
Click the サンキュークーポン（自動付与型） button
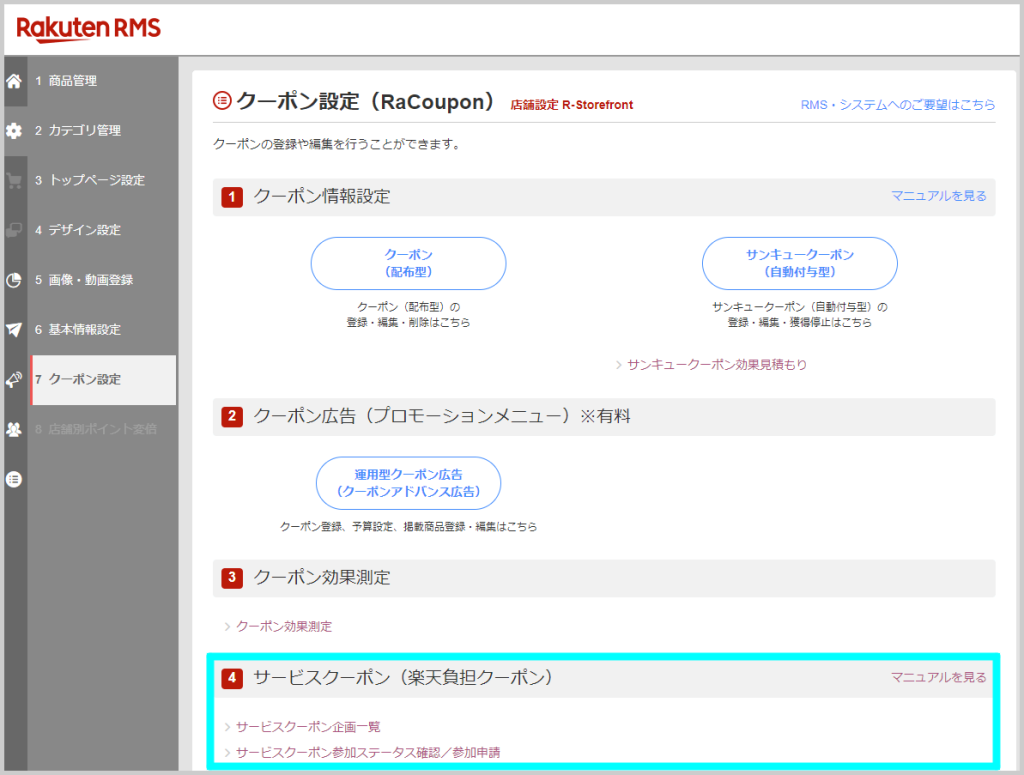pos(802,263)
